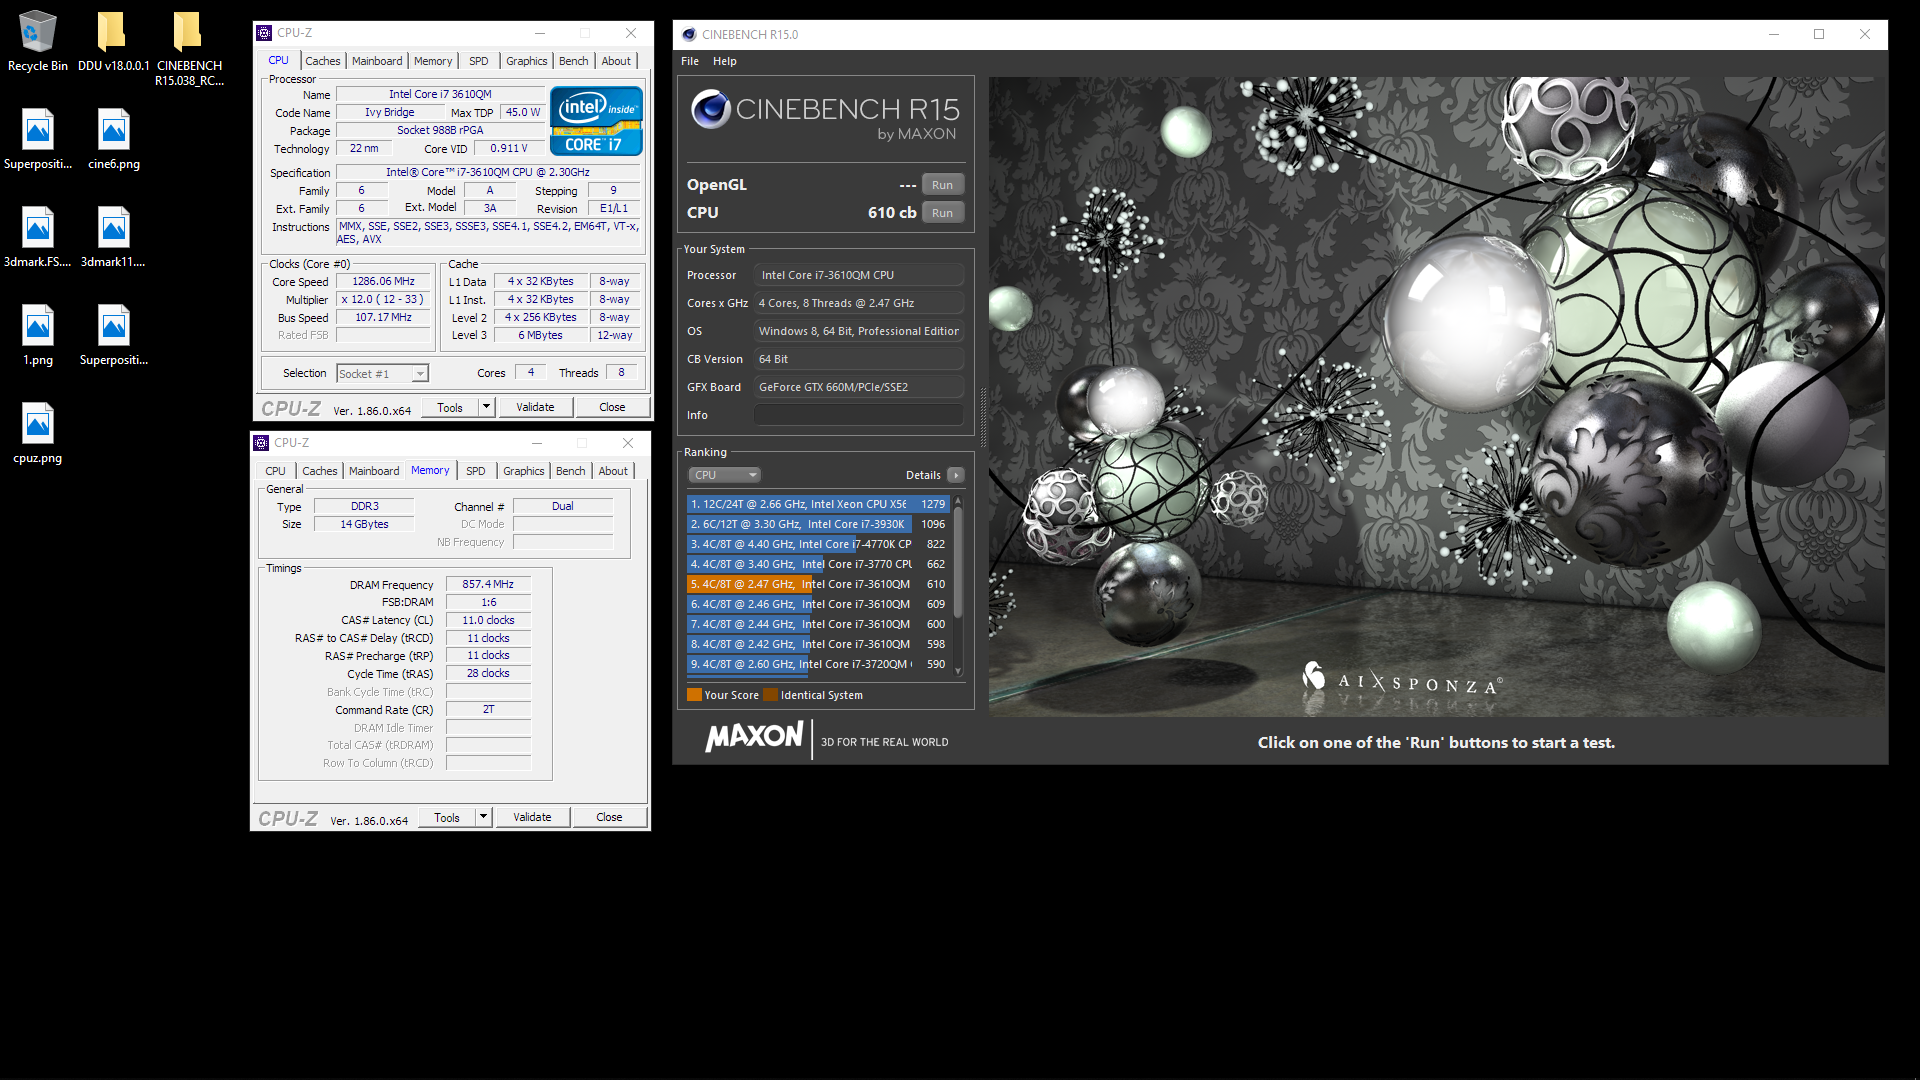Select the 3dmark.FS image file icon
The height and width of the screenshot is (1080, 1920).
pyautogui.click(x=38, y=237)
